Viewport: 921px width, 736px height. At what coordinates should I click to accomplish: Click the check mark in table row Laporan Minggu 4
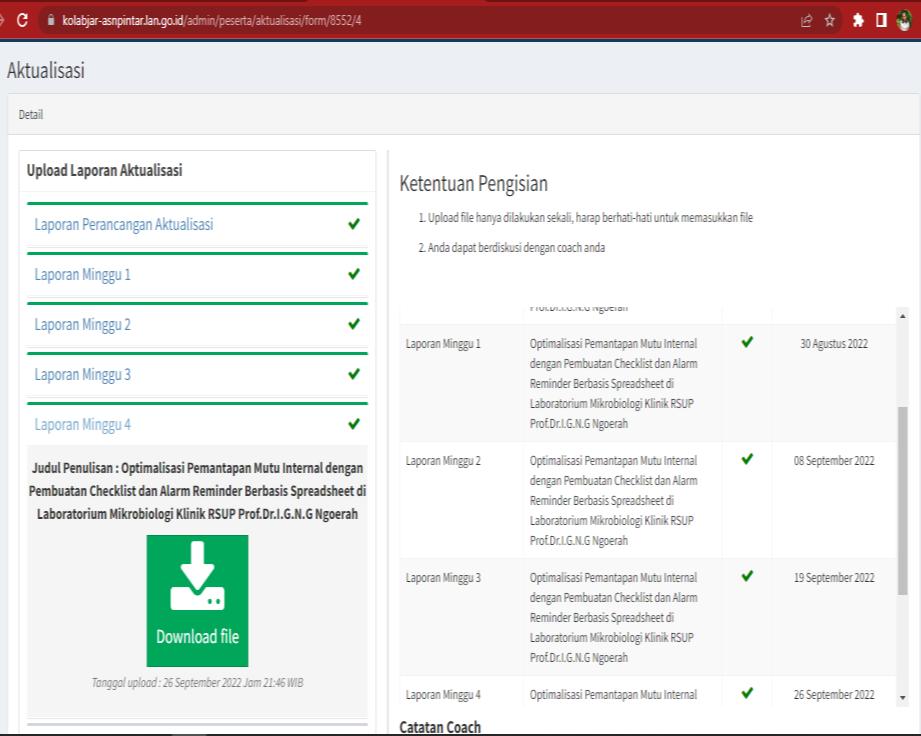tap(747, 693)
